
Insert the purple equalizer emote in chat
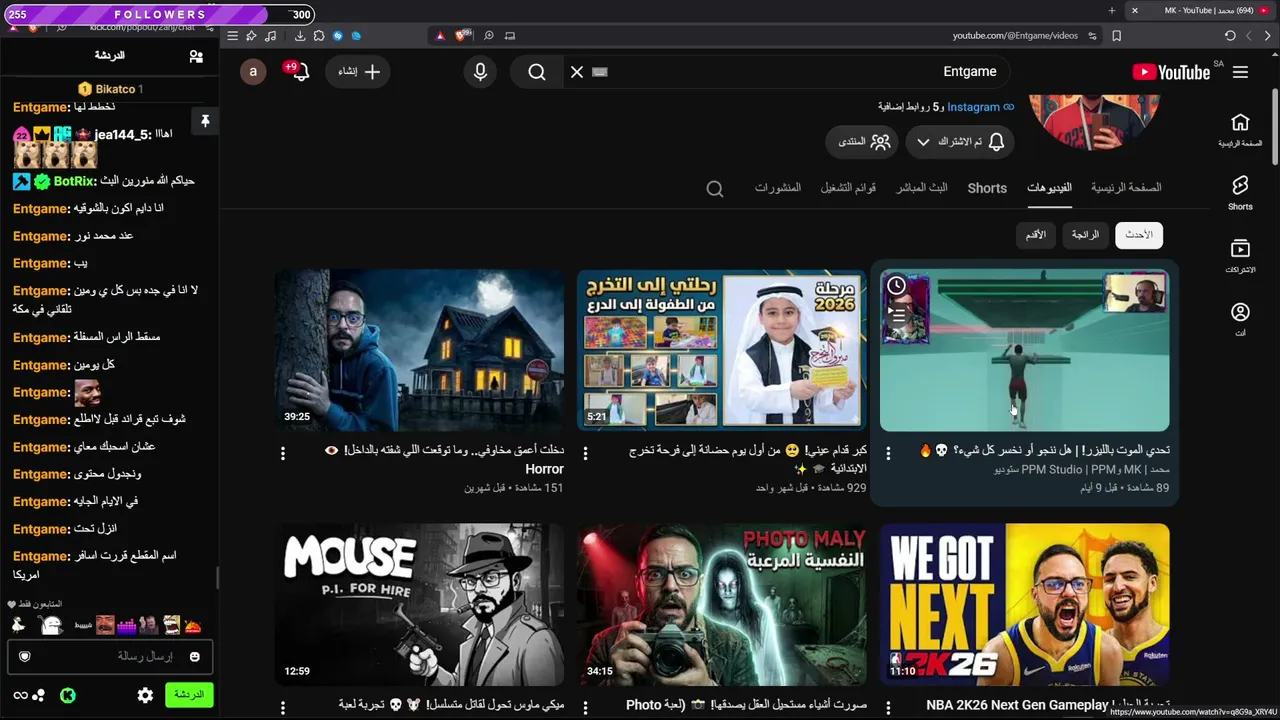click(x=126, y=627)
